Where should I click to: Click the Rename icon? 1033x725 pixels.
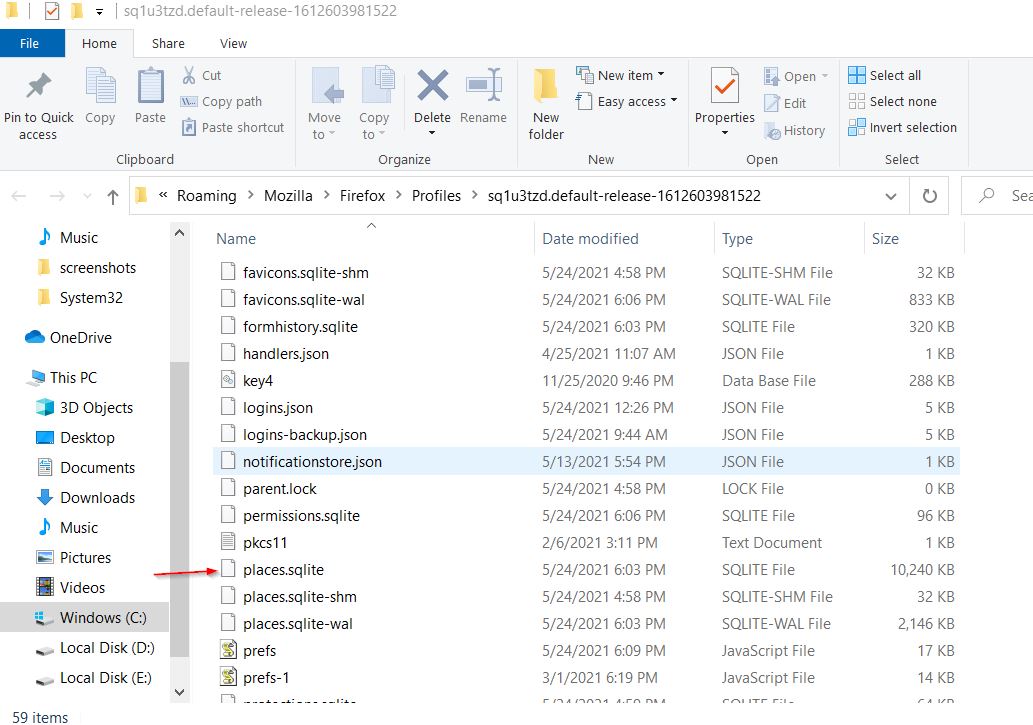(x=484, y=86)
